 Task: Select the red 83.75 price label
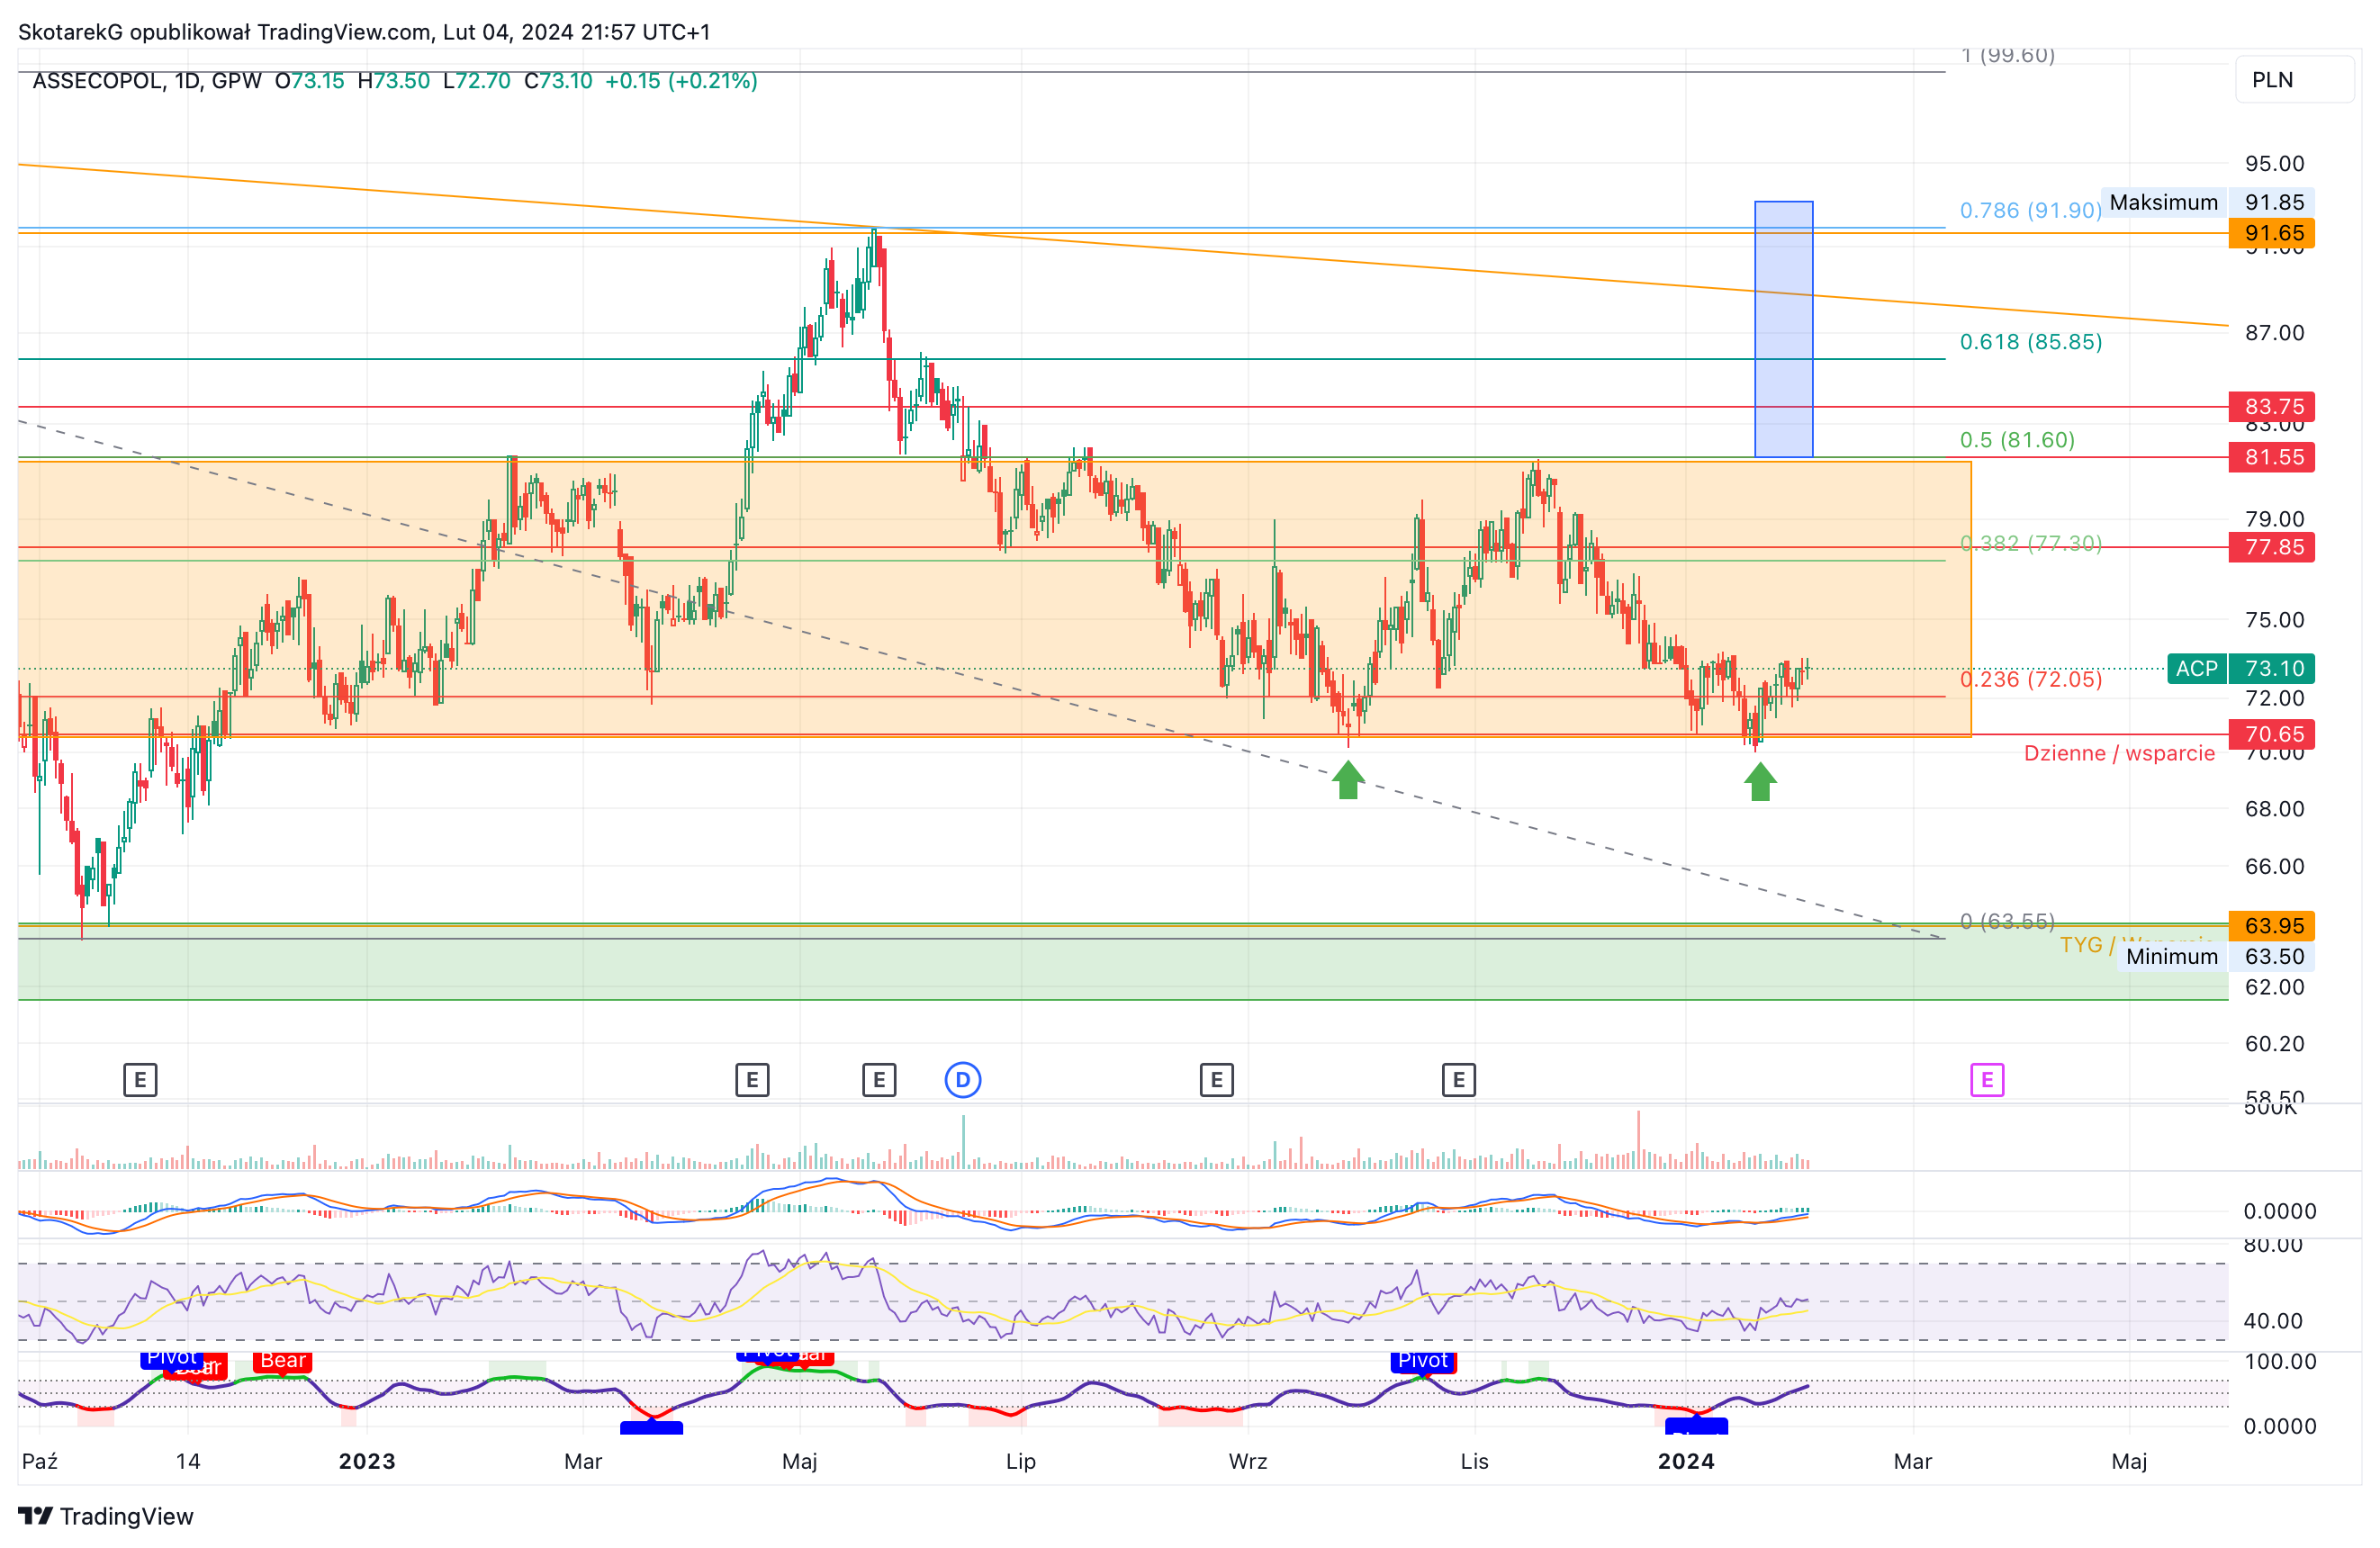[2271, 406]
